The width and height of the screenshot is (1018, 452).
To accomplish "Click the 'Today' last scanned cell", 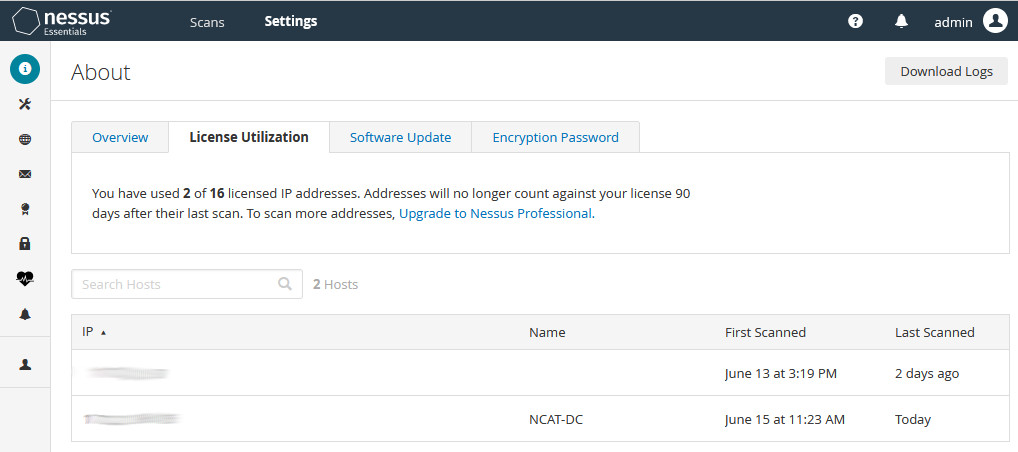I will [x=913, y=420].
